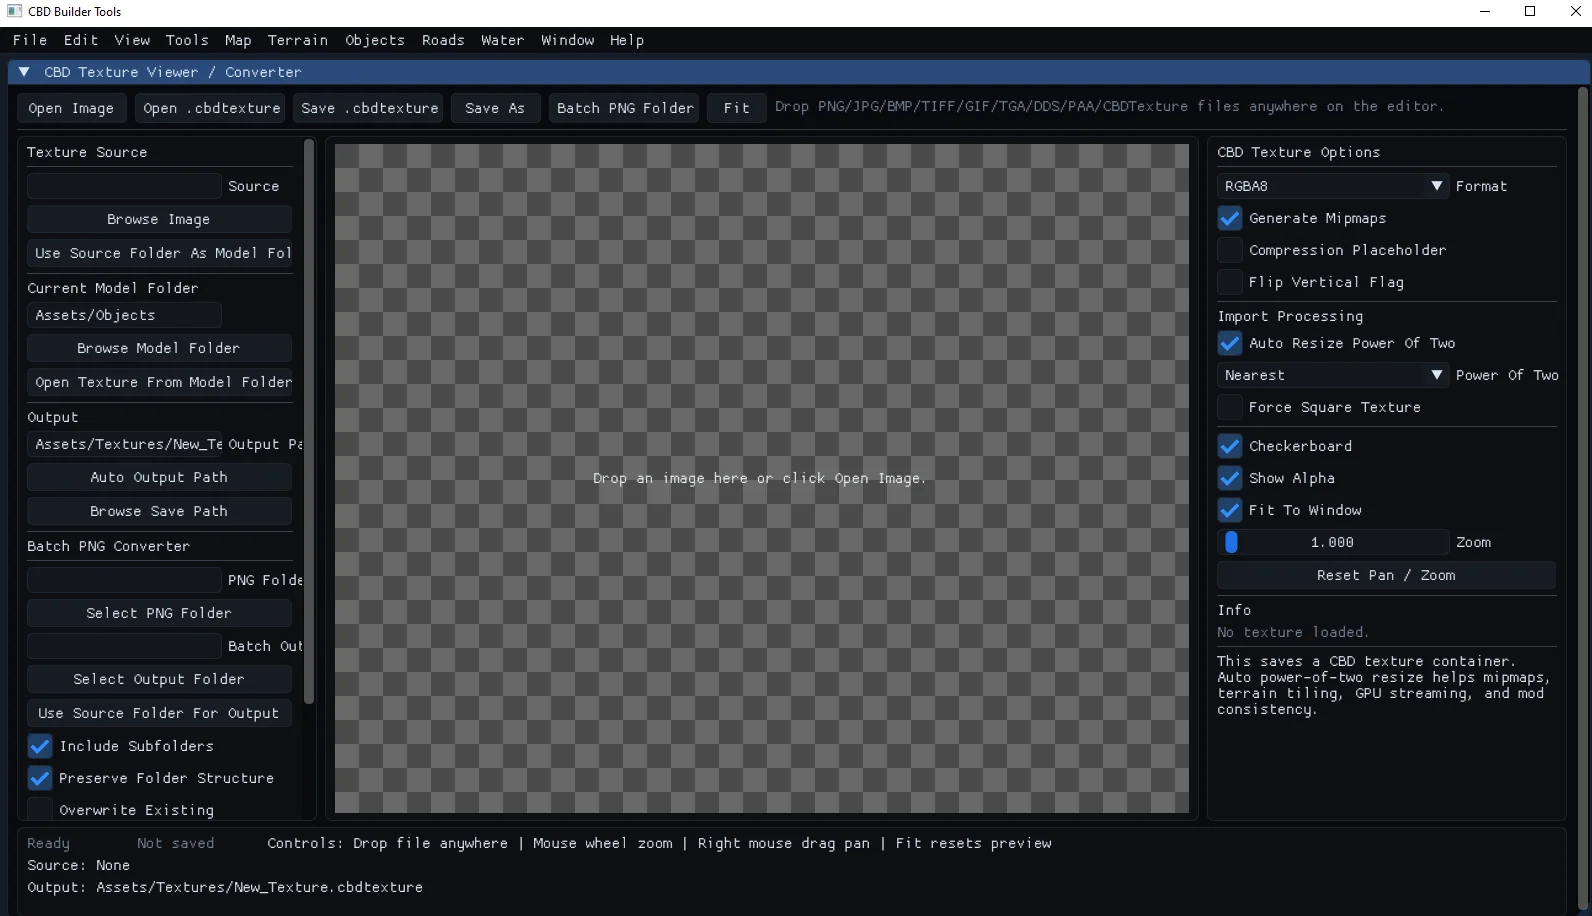
Task: Open the RGBA8 Format dropdown
Action: tap(1332, 186)
